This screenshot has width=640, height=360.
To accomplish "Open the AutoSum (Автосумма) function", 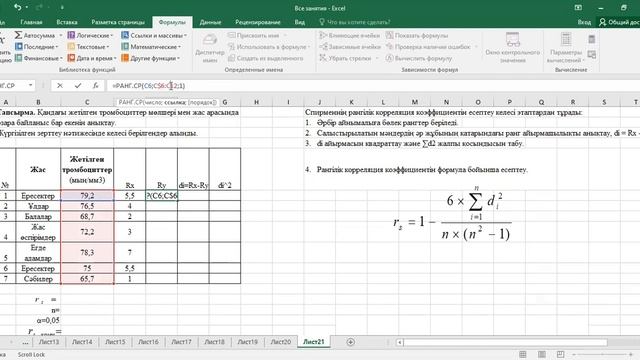I will [35, 36].
